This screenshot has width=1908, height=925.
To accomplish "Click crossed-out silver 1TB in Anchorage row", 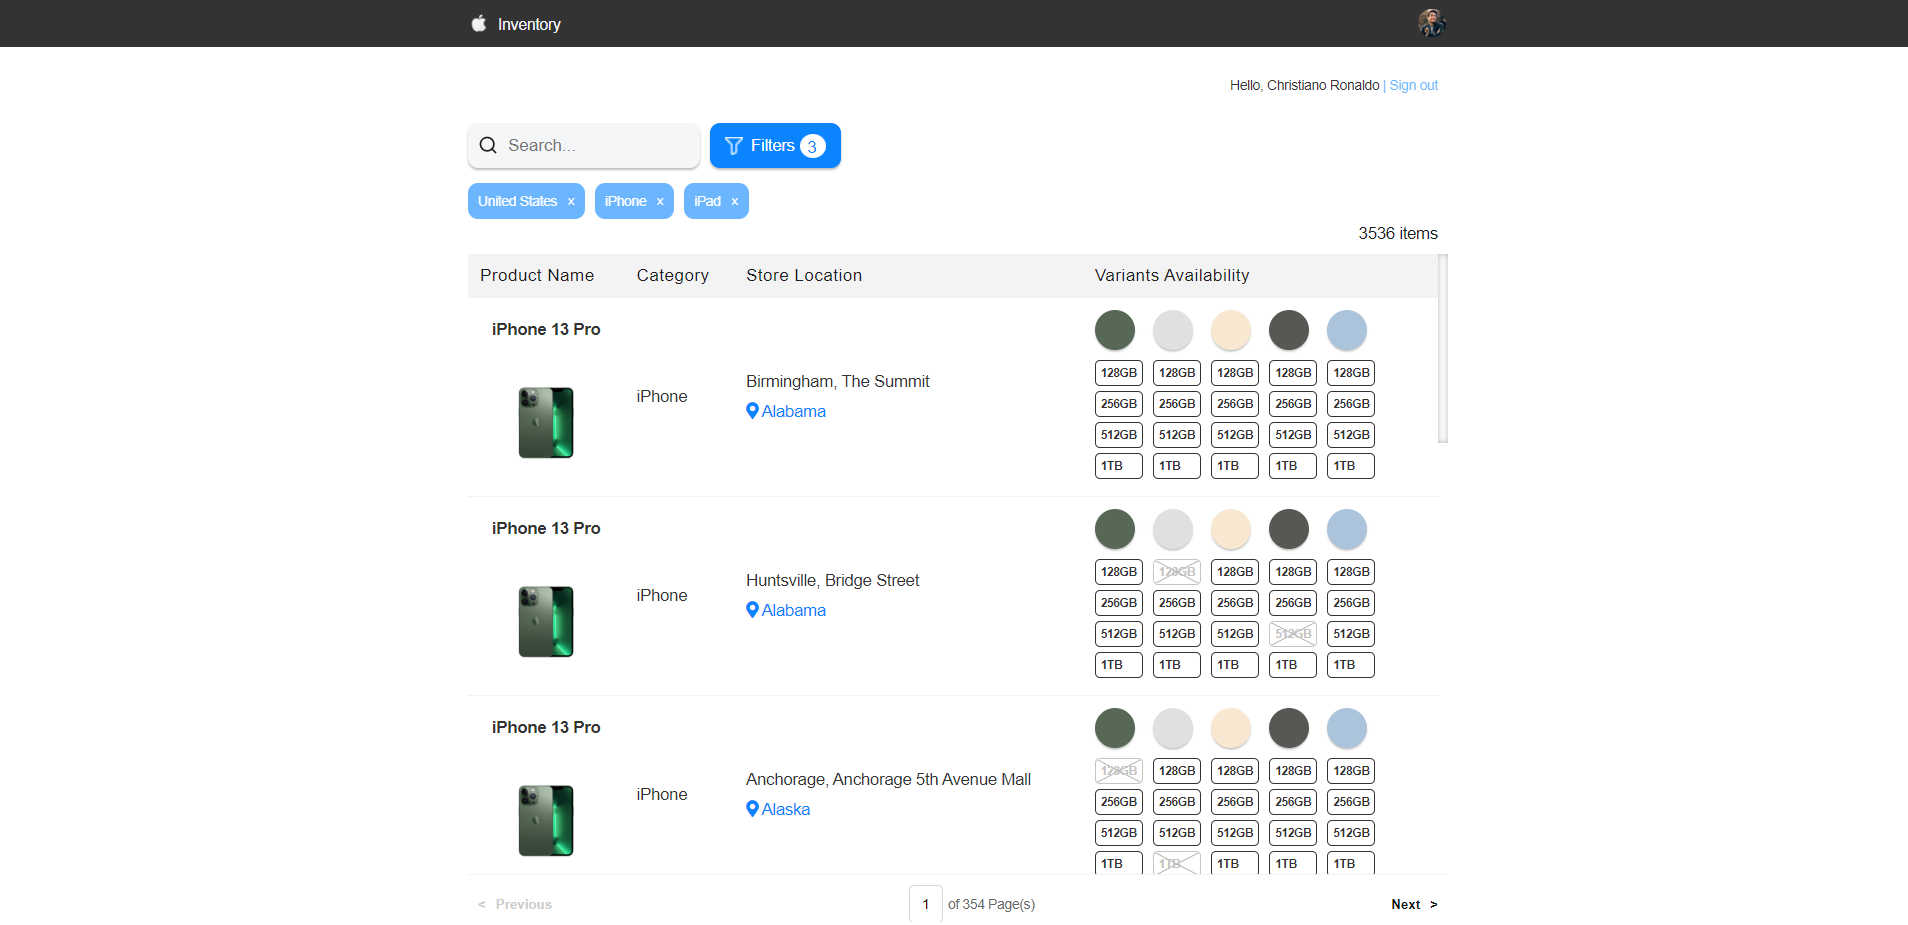I will [1177, 863].
